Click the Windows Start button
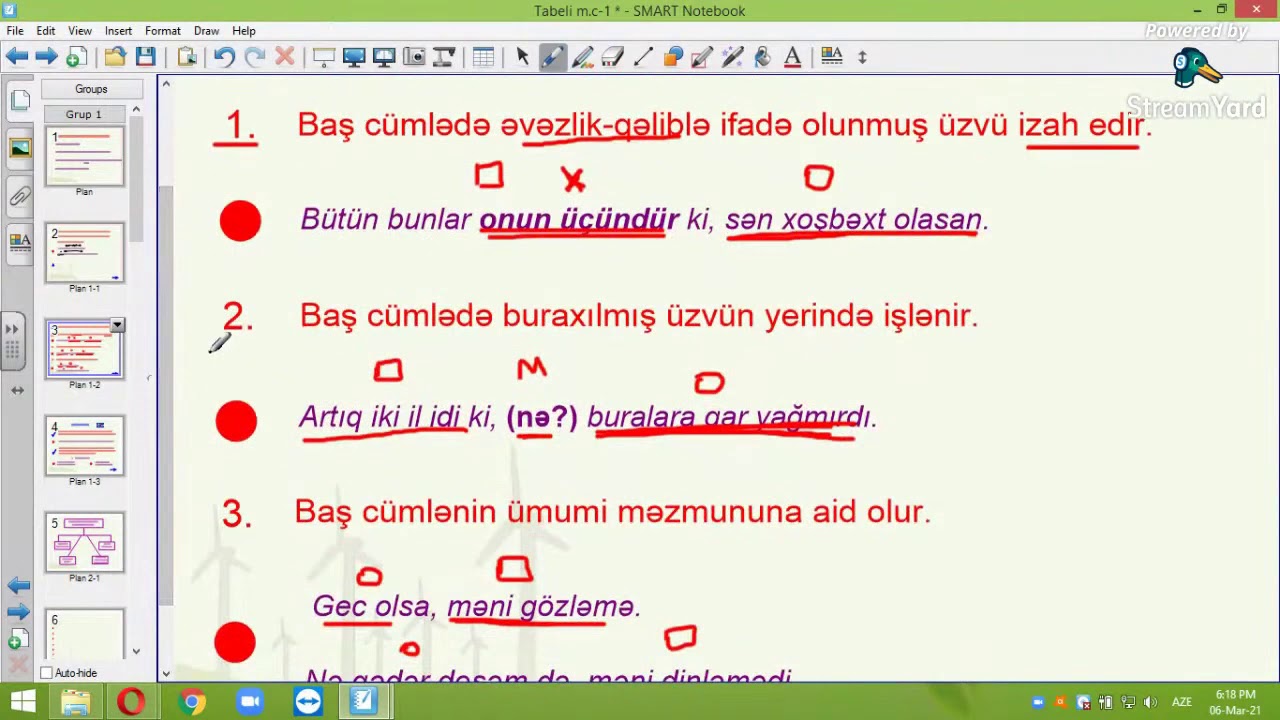The image size is (1280, 720). [x=22, y=703]
